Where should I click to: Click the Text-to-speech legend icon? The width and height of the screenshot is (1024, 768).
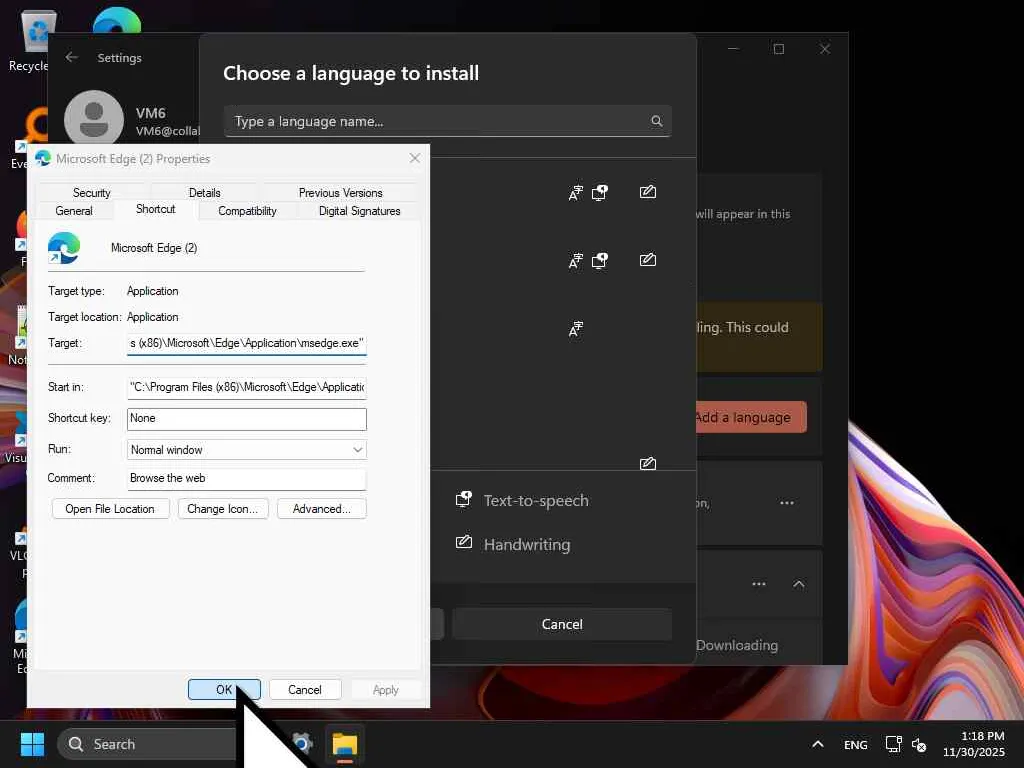(x=464, y=500)
